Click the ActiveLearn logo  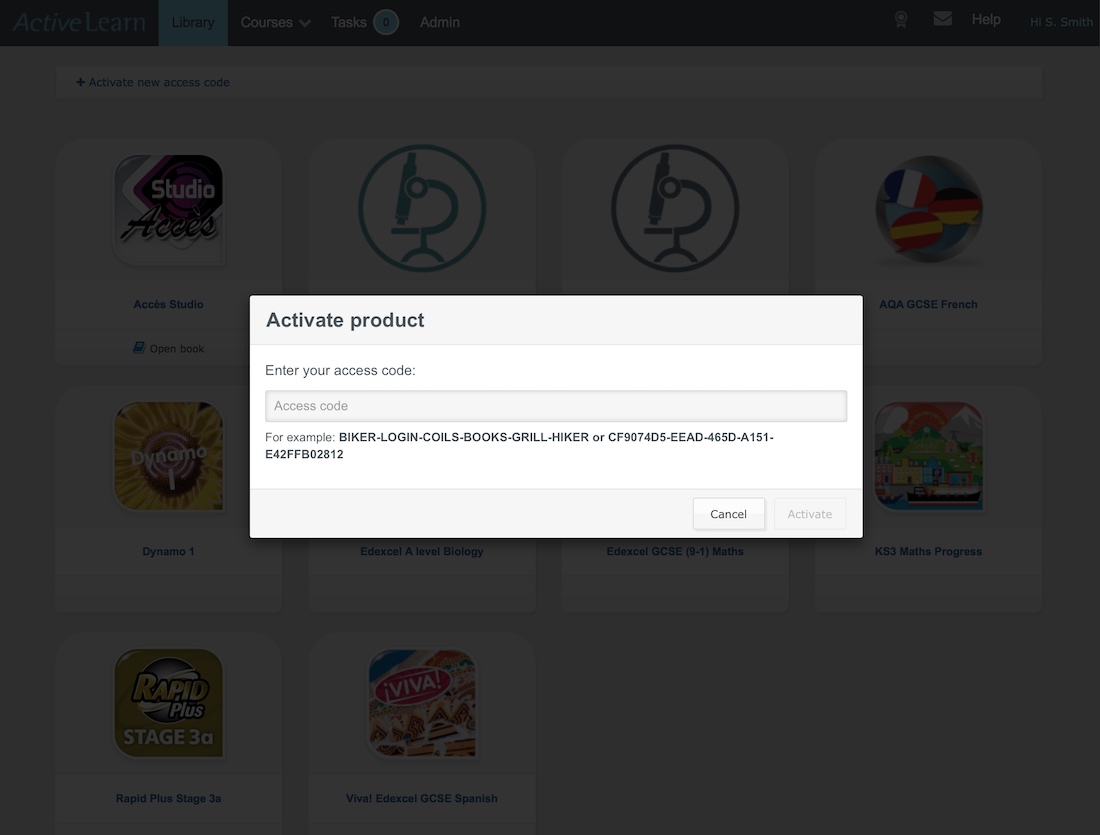(x=79, y=22)
